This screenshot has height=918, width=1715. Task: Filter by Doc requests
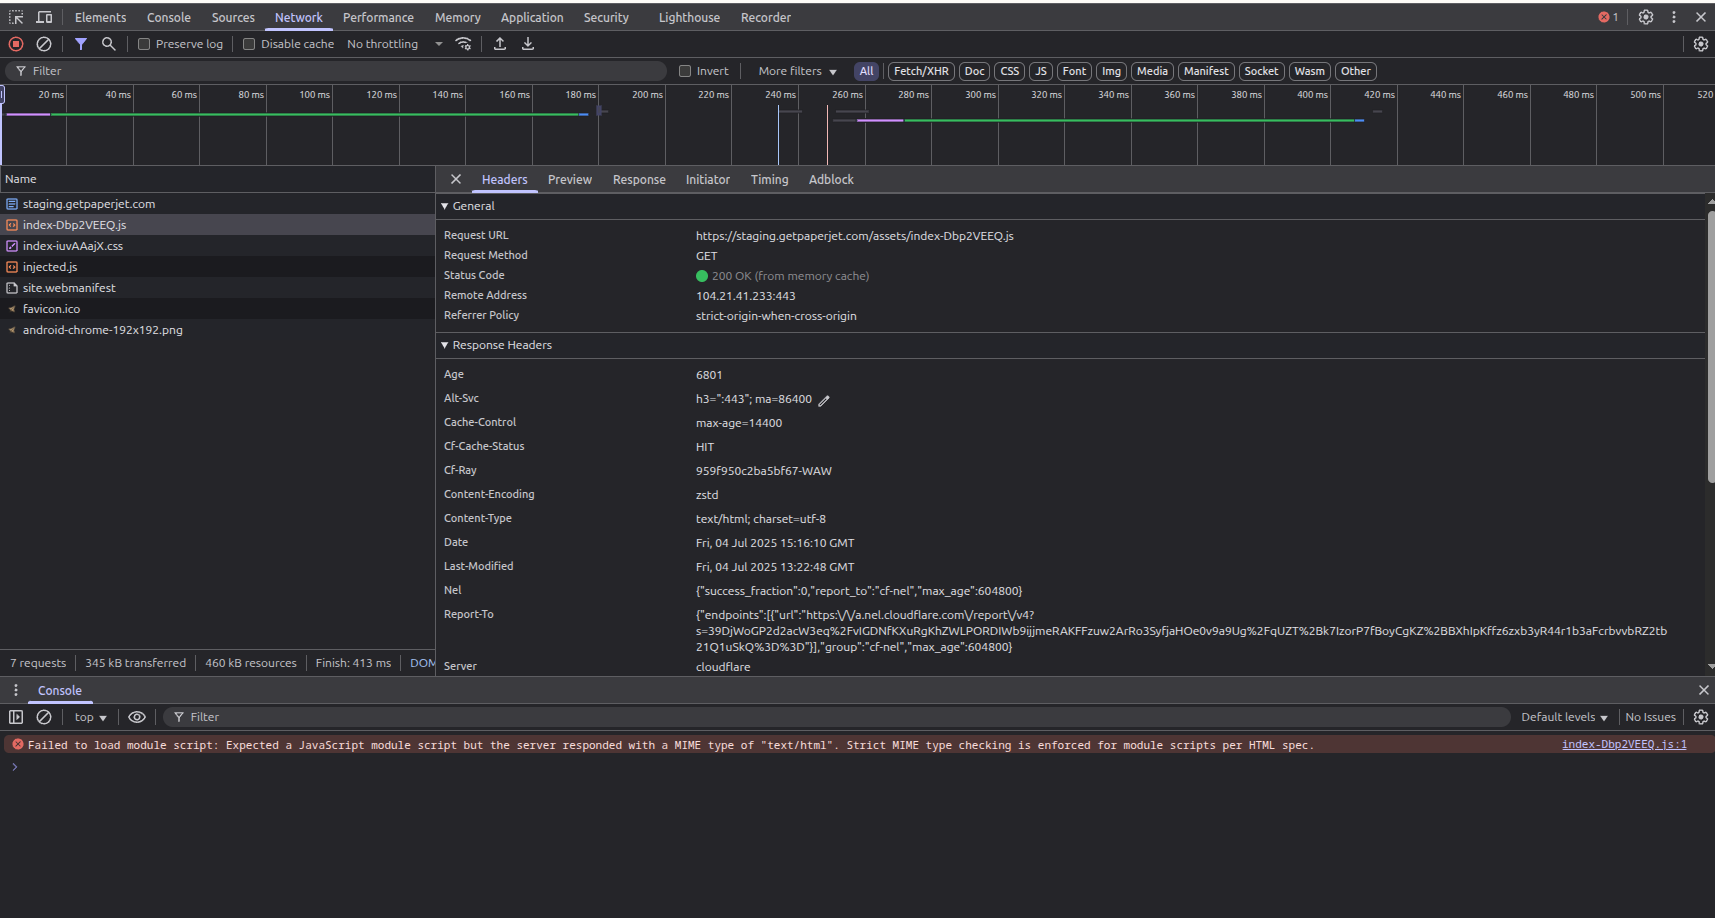pos(975,71)
